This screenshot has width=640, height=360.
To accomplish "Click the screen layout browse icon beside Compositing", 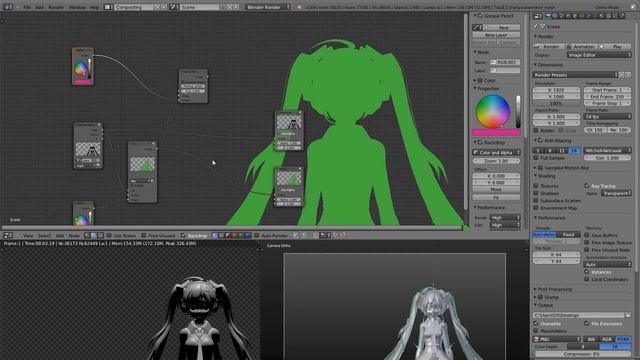I will pos(109,7).
